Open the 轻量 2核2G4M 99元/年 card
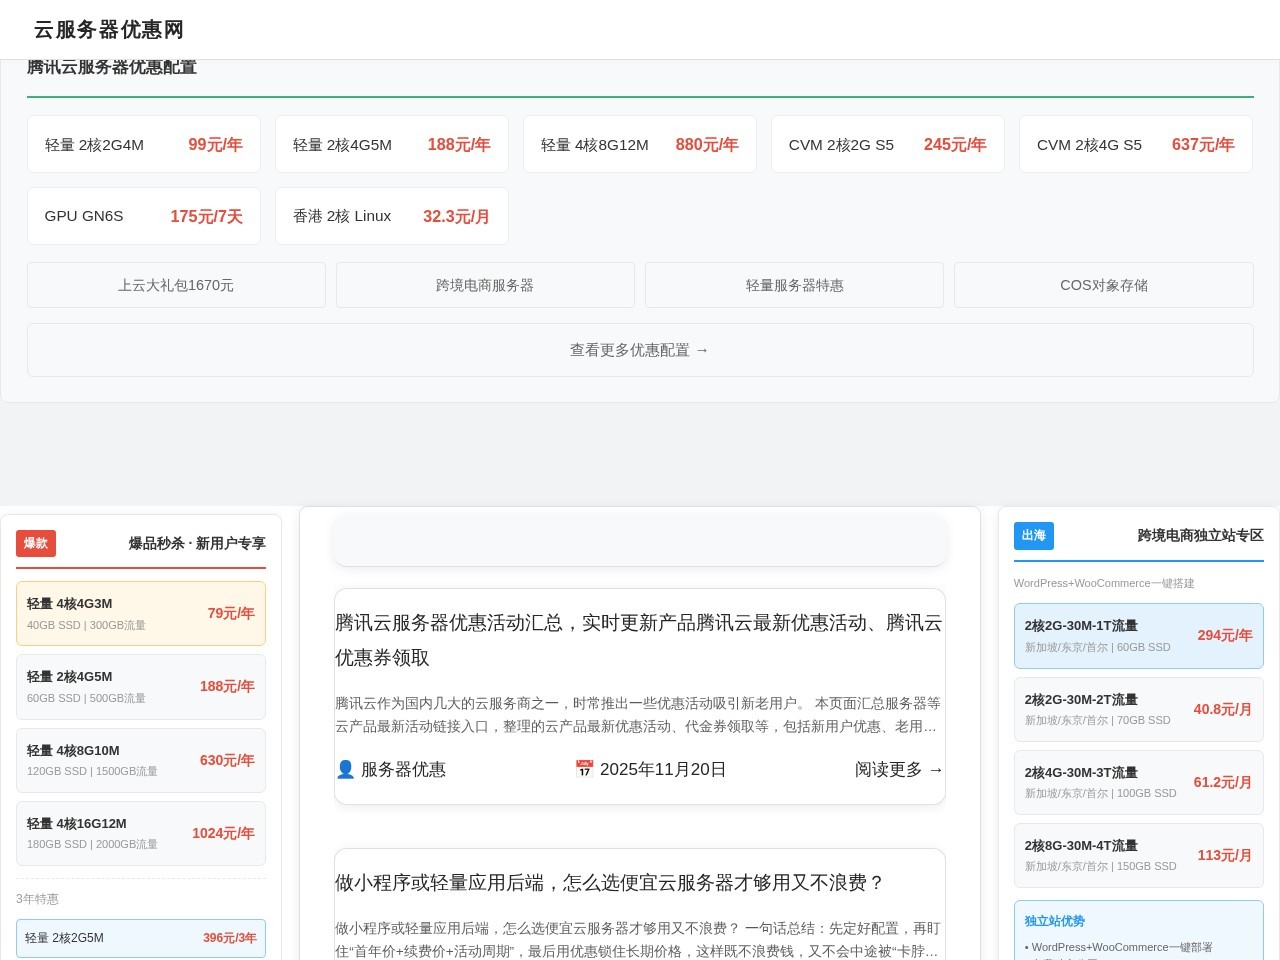The image size is (1280, 960). 144,144
